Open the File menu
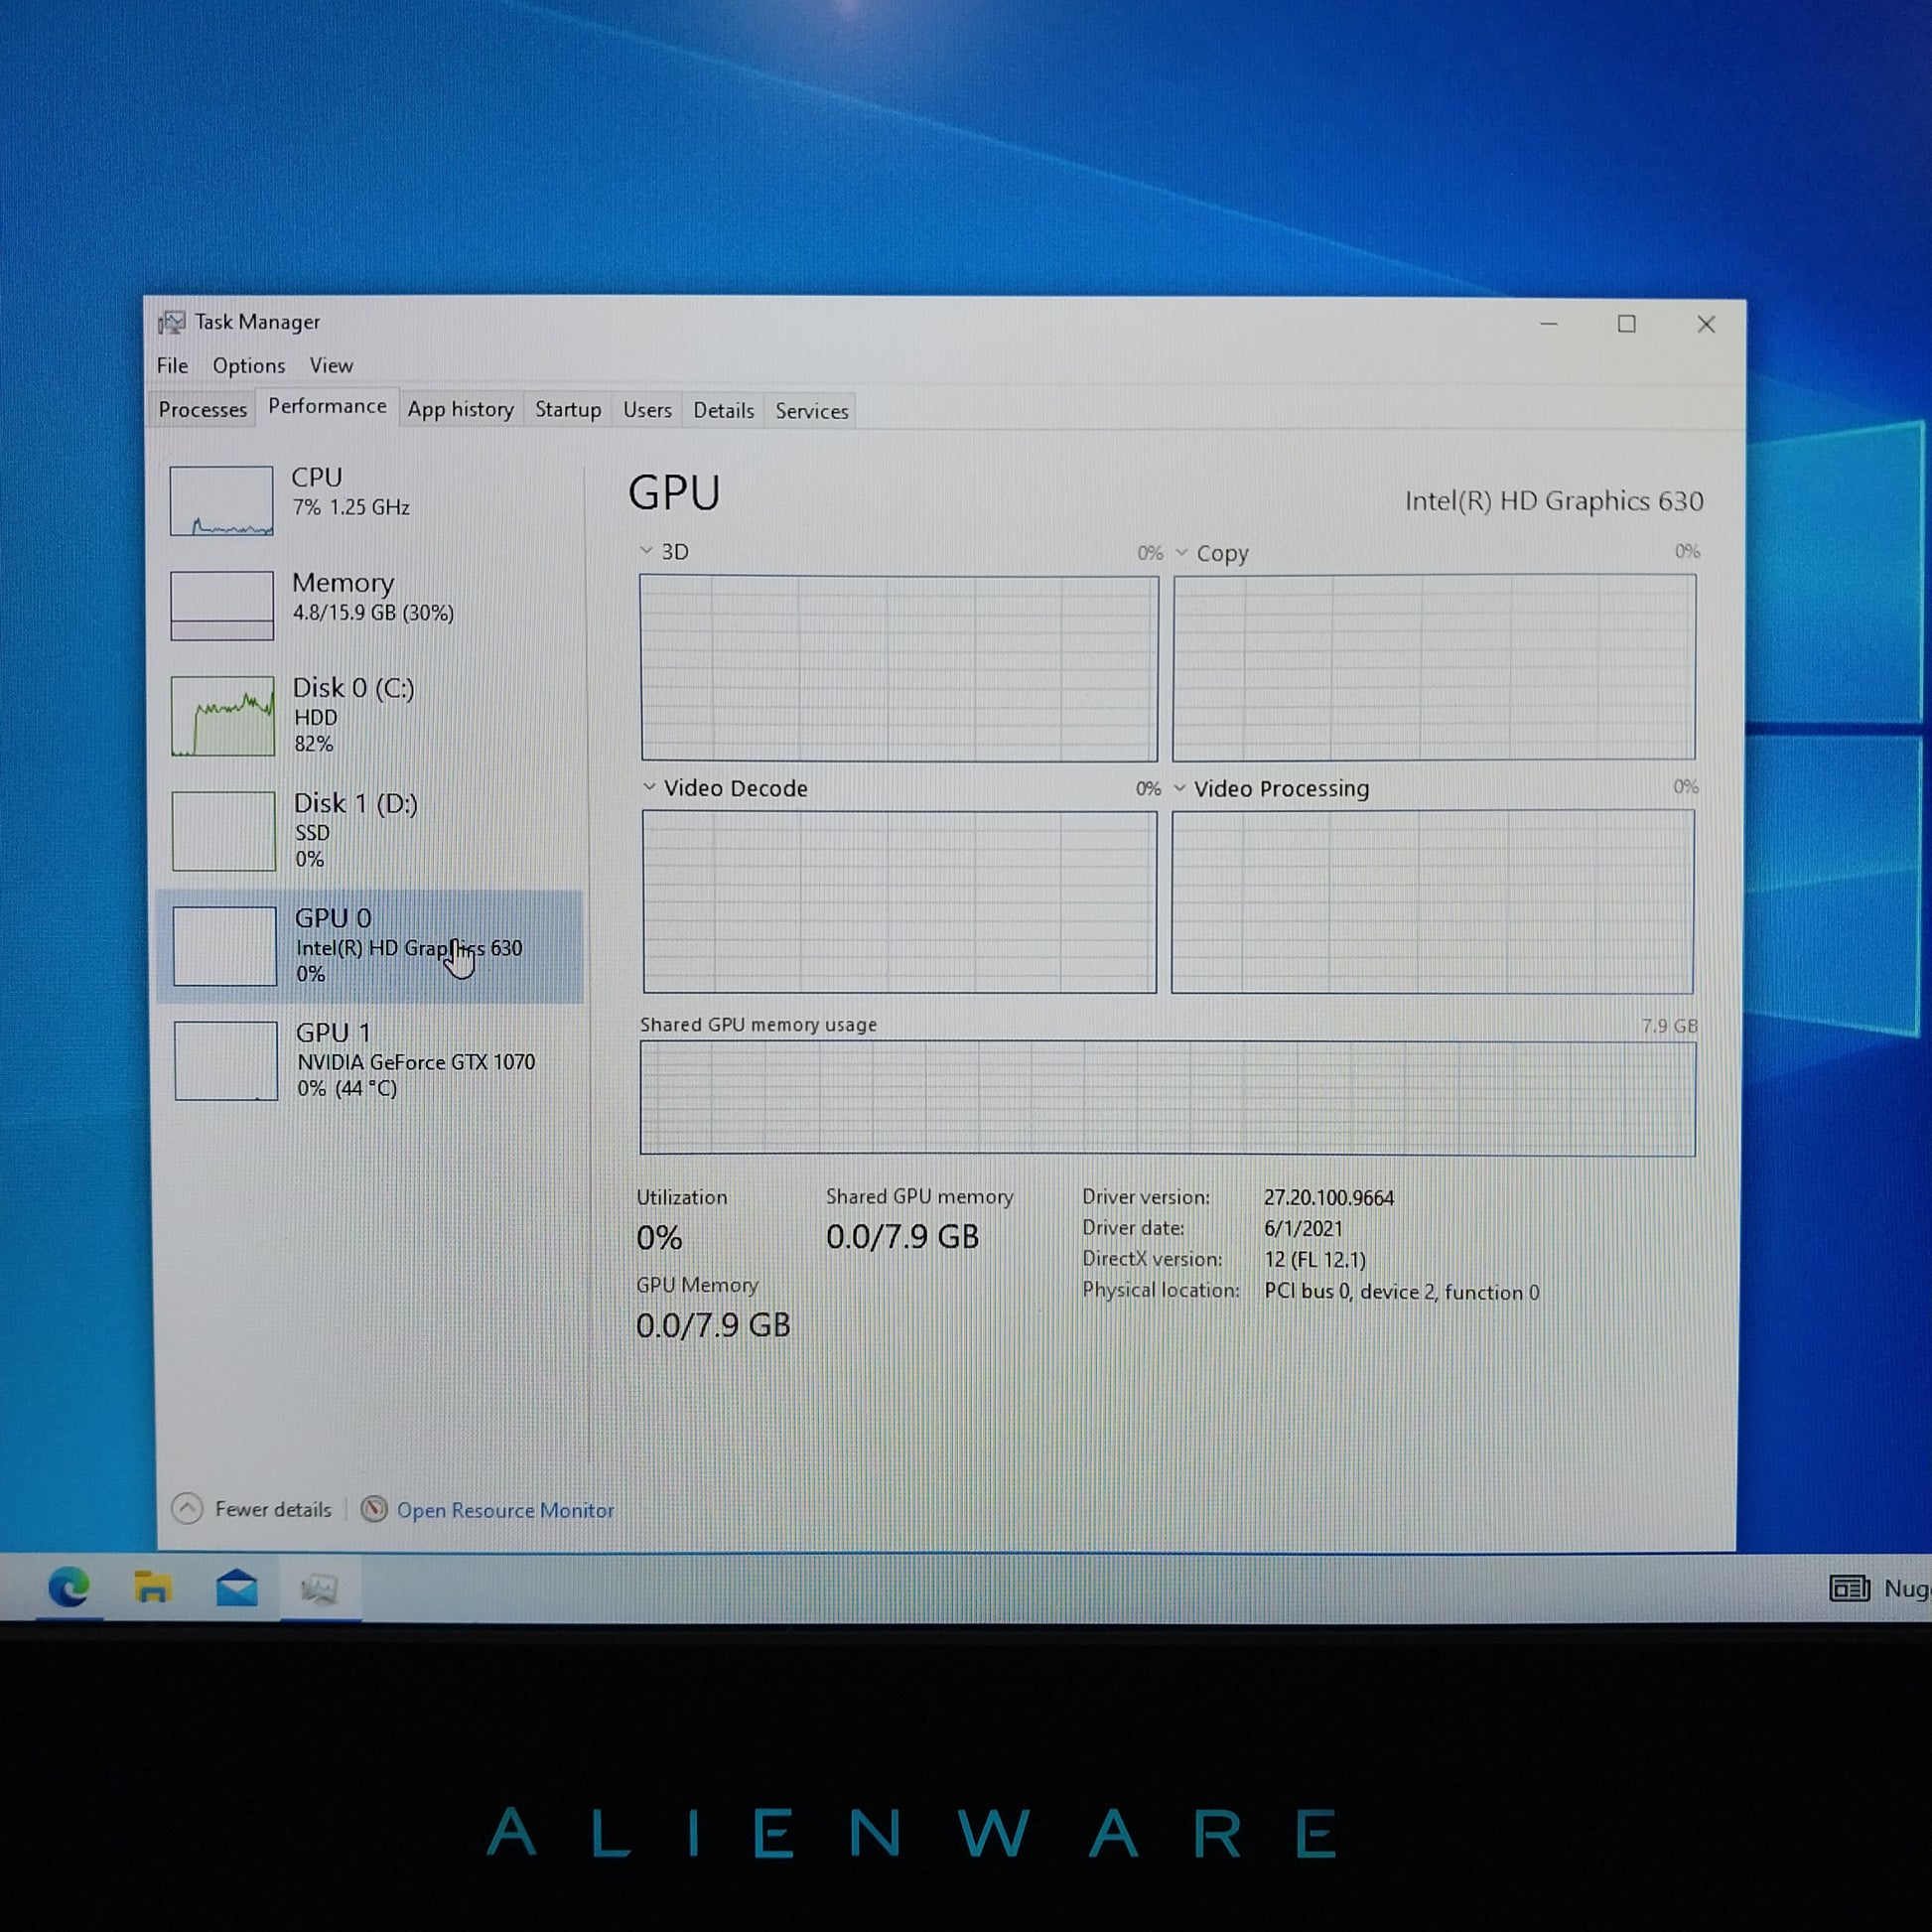Viewport: 1932px width, 1932px height. pos(172,365)
